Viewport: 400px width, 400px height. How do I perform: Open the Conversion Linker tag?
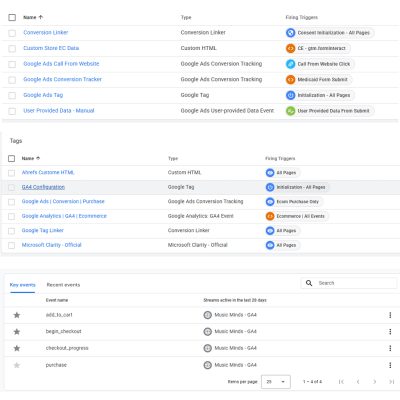[46, 33]
